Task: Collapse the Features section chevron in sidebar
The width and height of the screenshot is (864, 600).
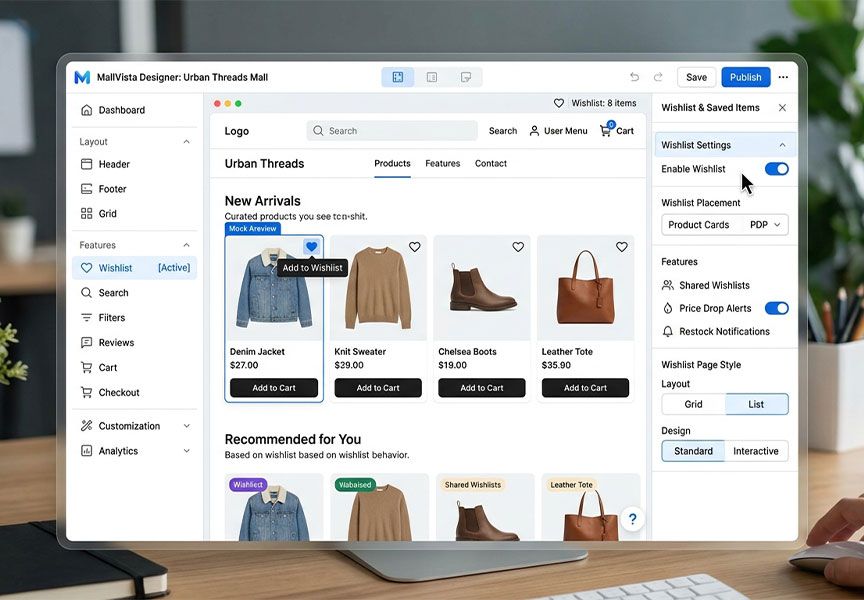Action: point(186,245)
